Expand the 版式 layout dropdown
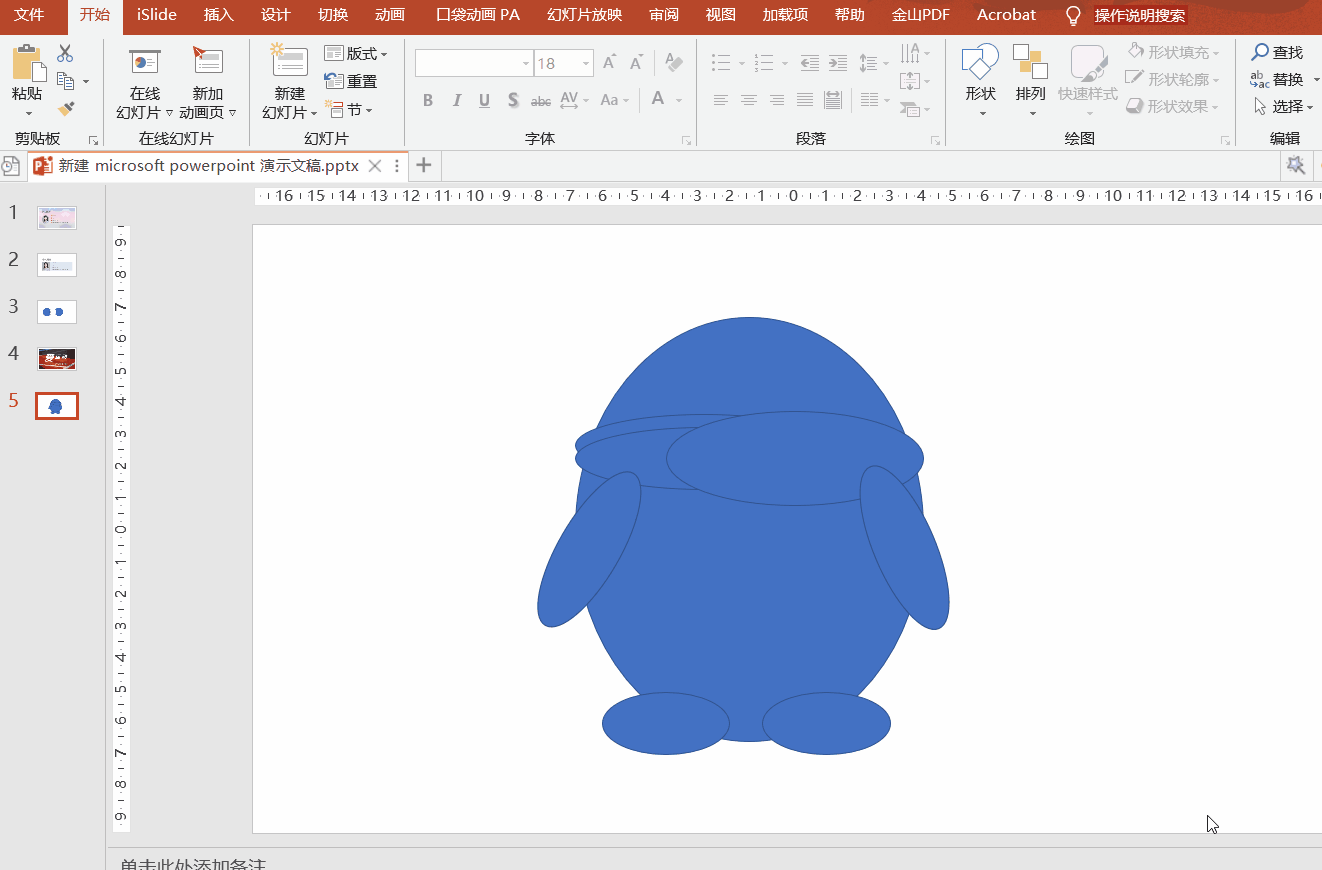 [356, 53]
